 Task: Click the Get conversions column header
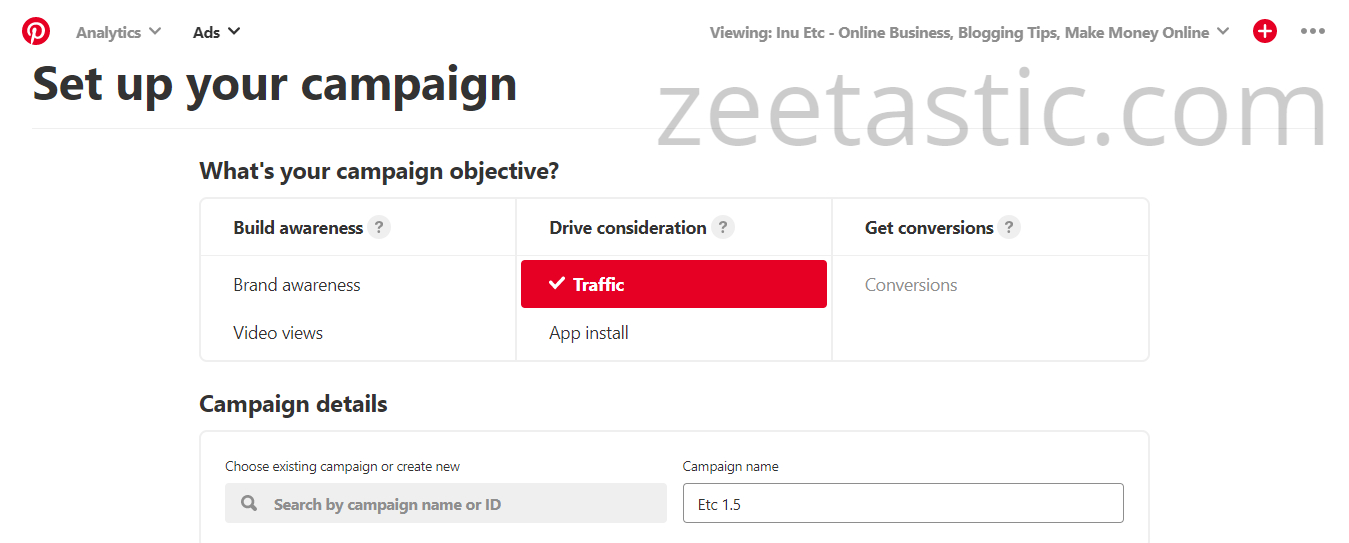click(929, 228)
